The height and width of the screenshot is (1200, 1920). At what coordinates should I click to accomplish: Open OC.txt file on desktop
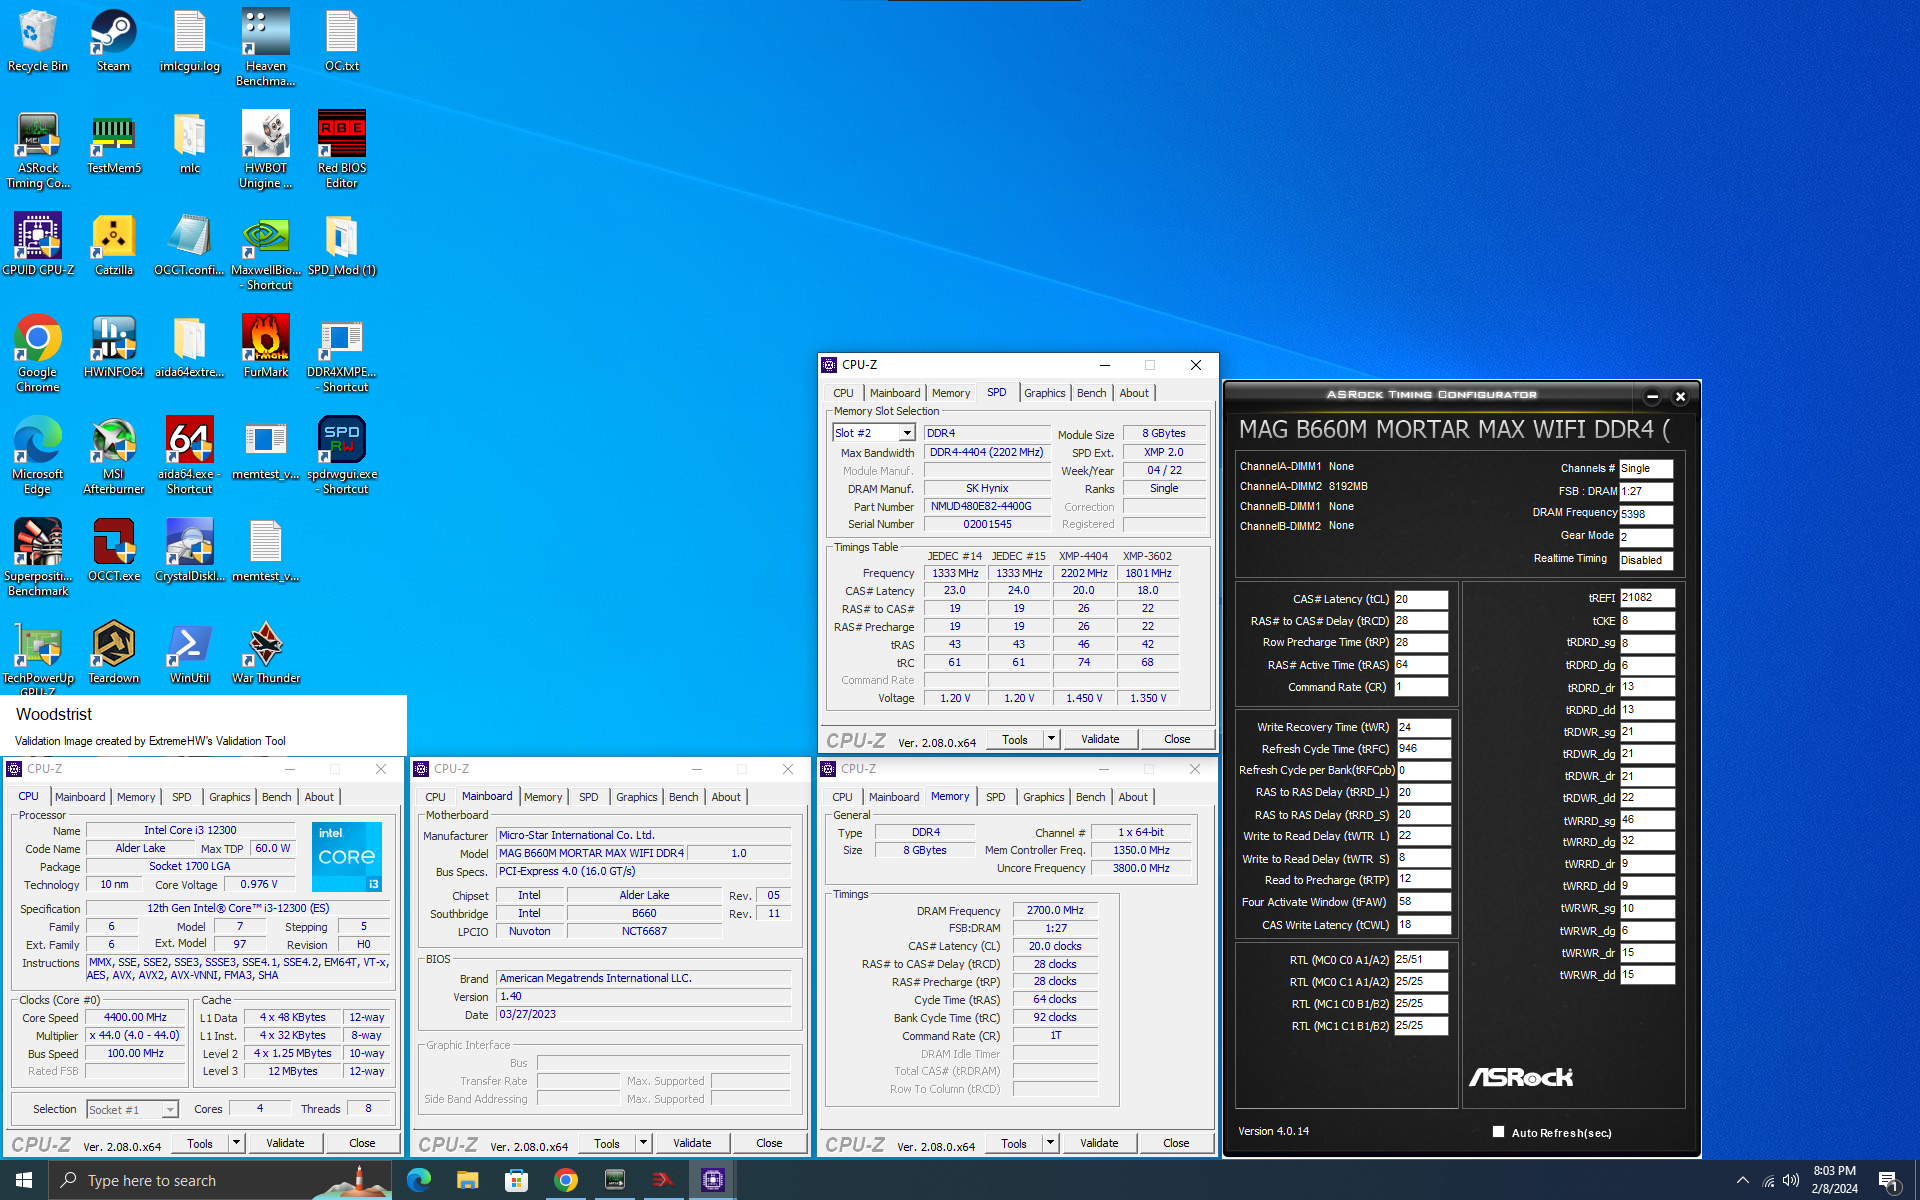(342, 41)
